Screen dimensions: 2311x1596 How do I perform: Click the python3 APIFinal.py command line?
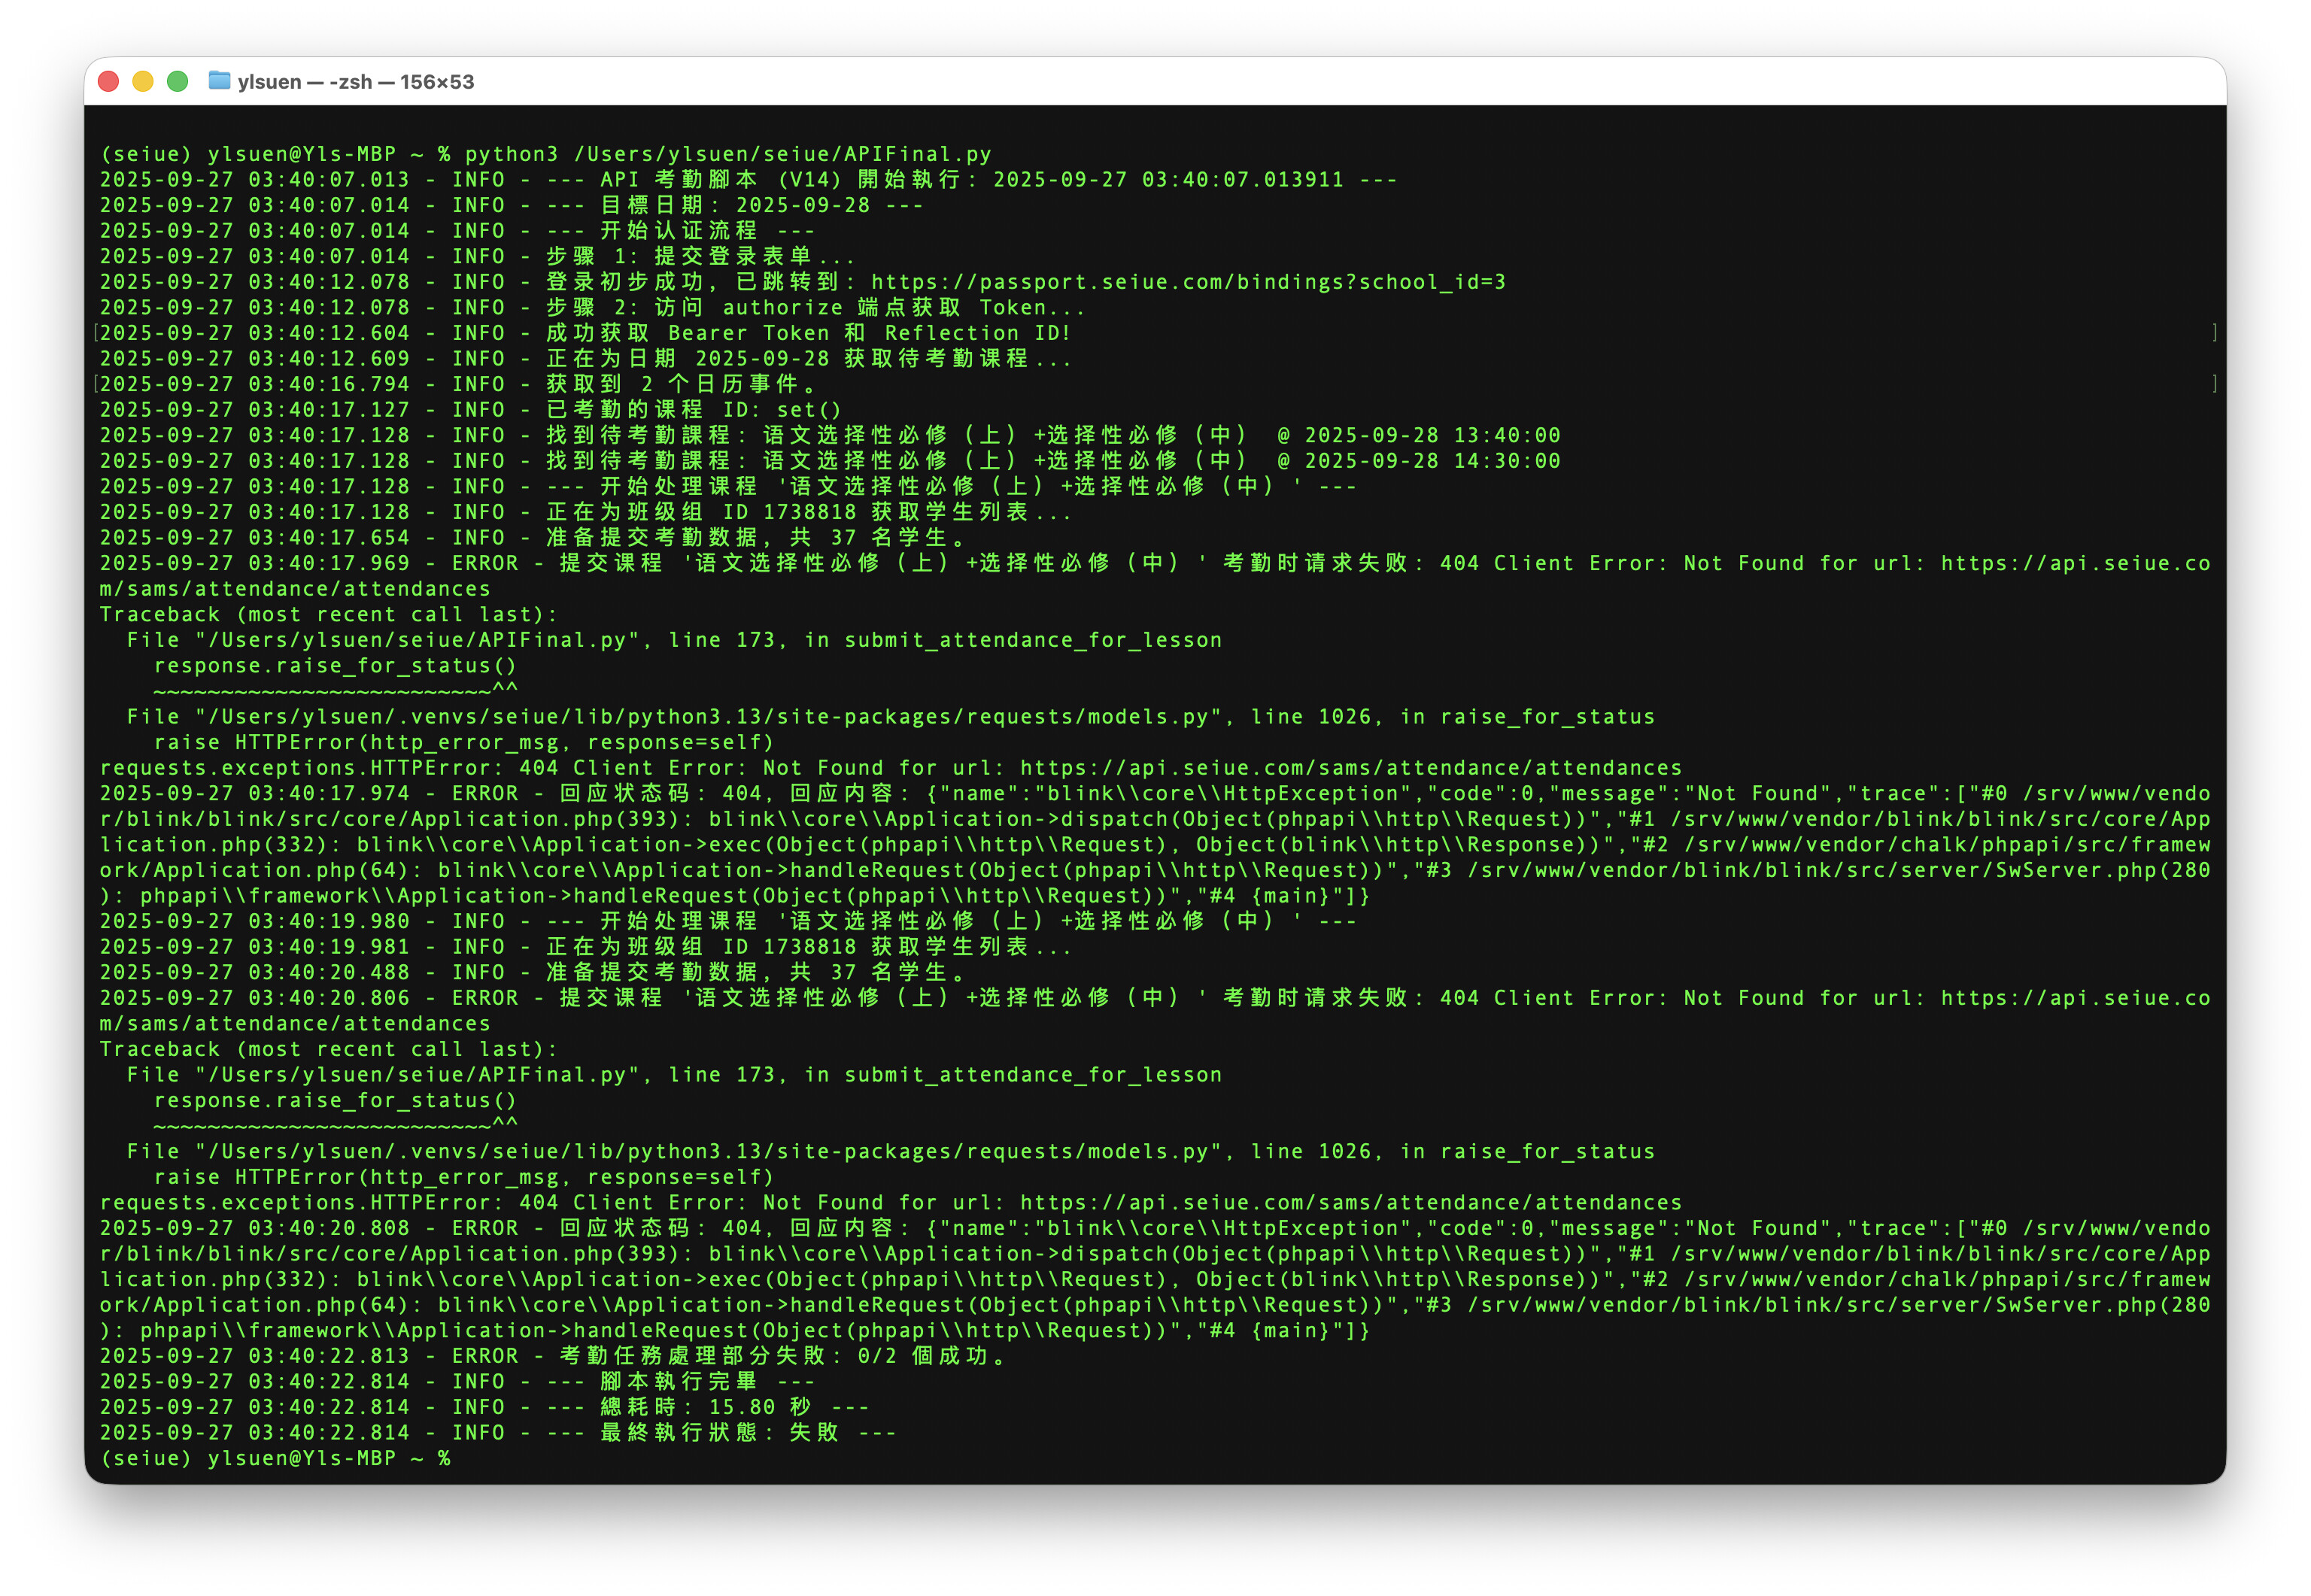tap(727, 154)
